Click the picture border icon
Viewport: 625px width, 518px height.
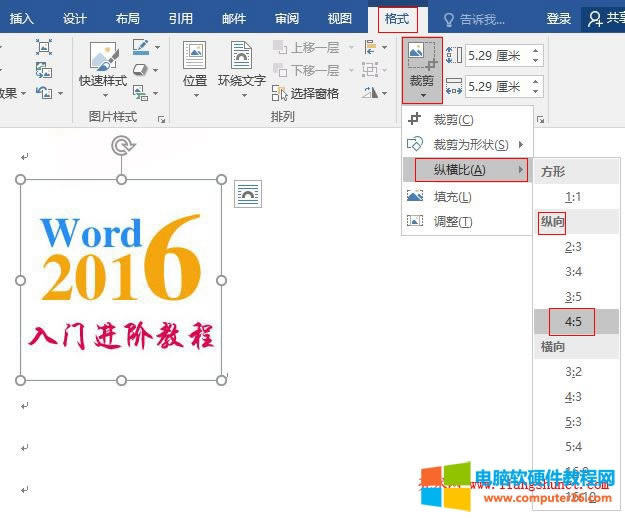click(x=141, y=47)
